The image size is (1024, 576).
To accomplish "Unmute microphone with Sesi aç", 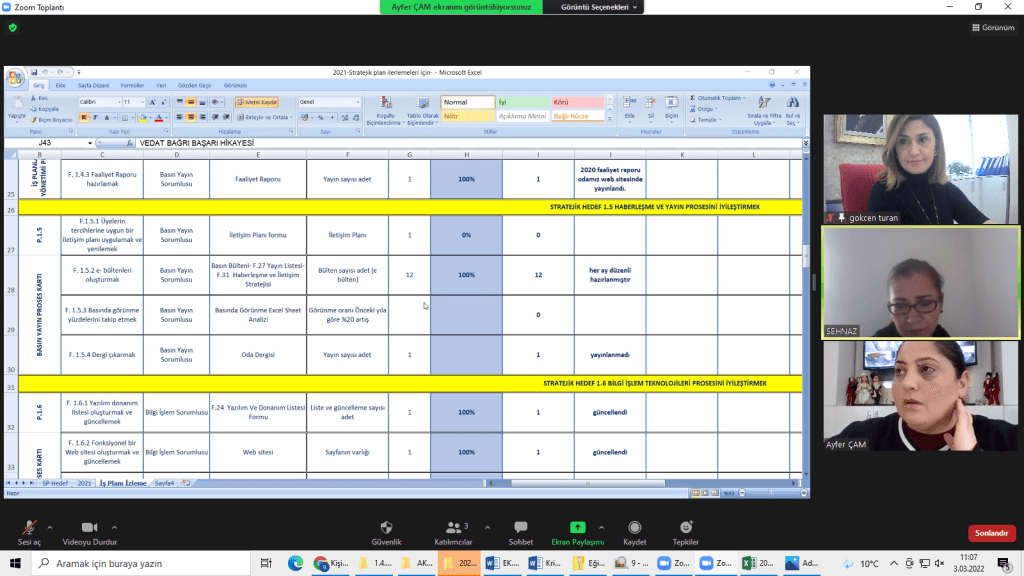I will (x=29, y=528).
